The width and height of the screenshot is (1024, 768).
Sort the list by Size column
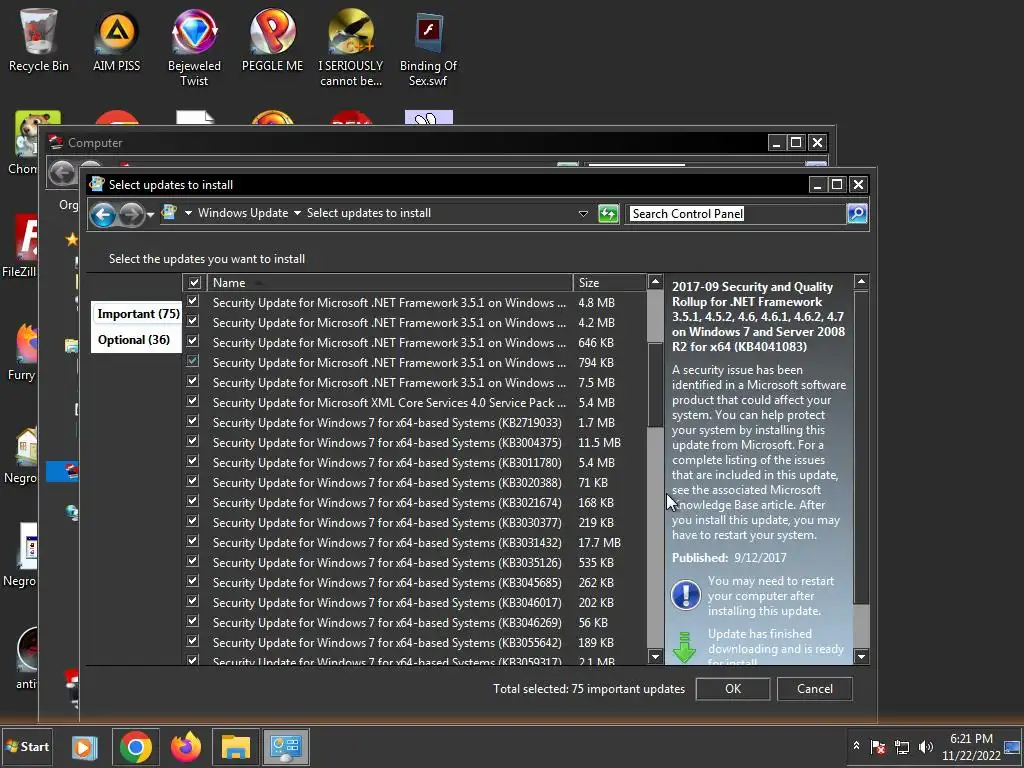[609, 283]
